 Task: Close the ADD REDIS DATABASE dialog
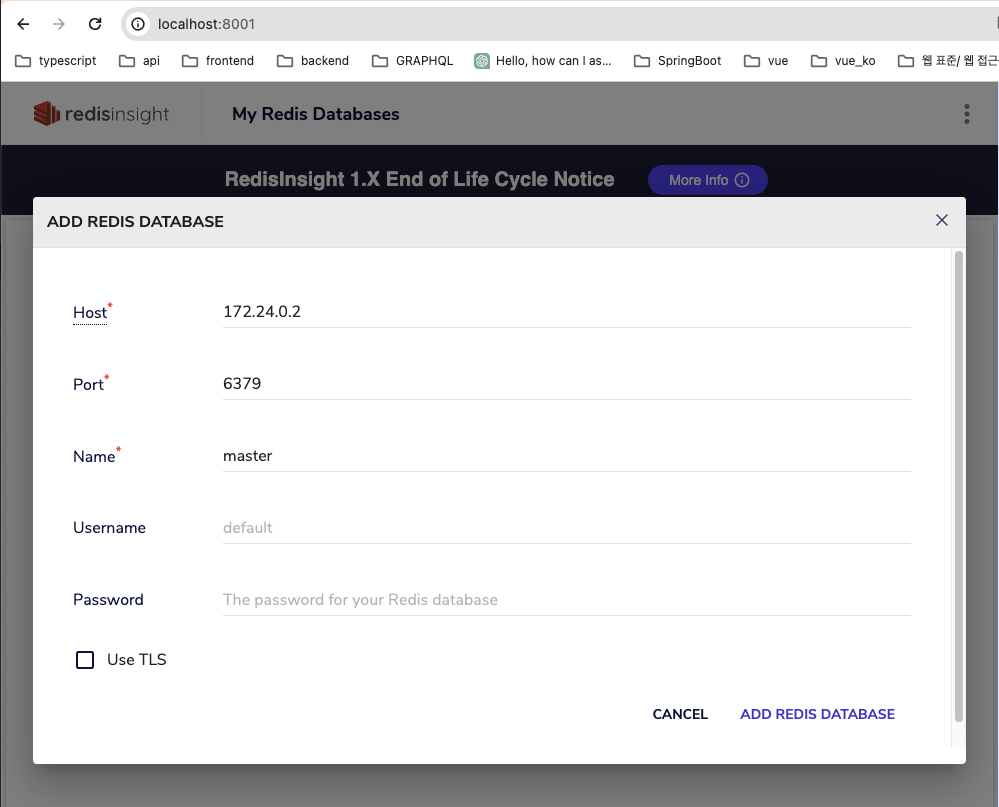(941, 220)
